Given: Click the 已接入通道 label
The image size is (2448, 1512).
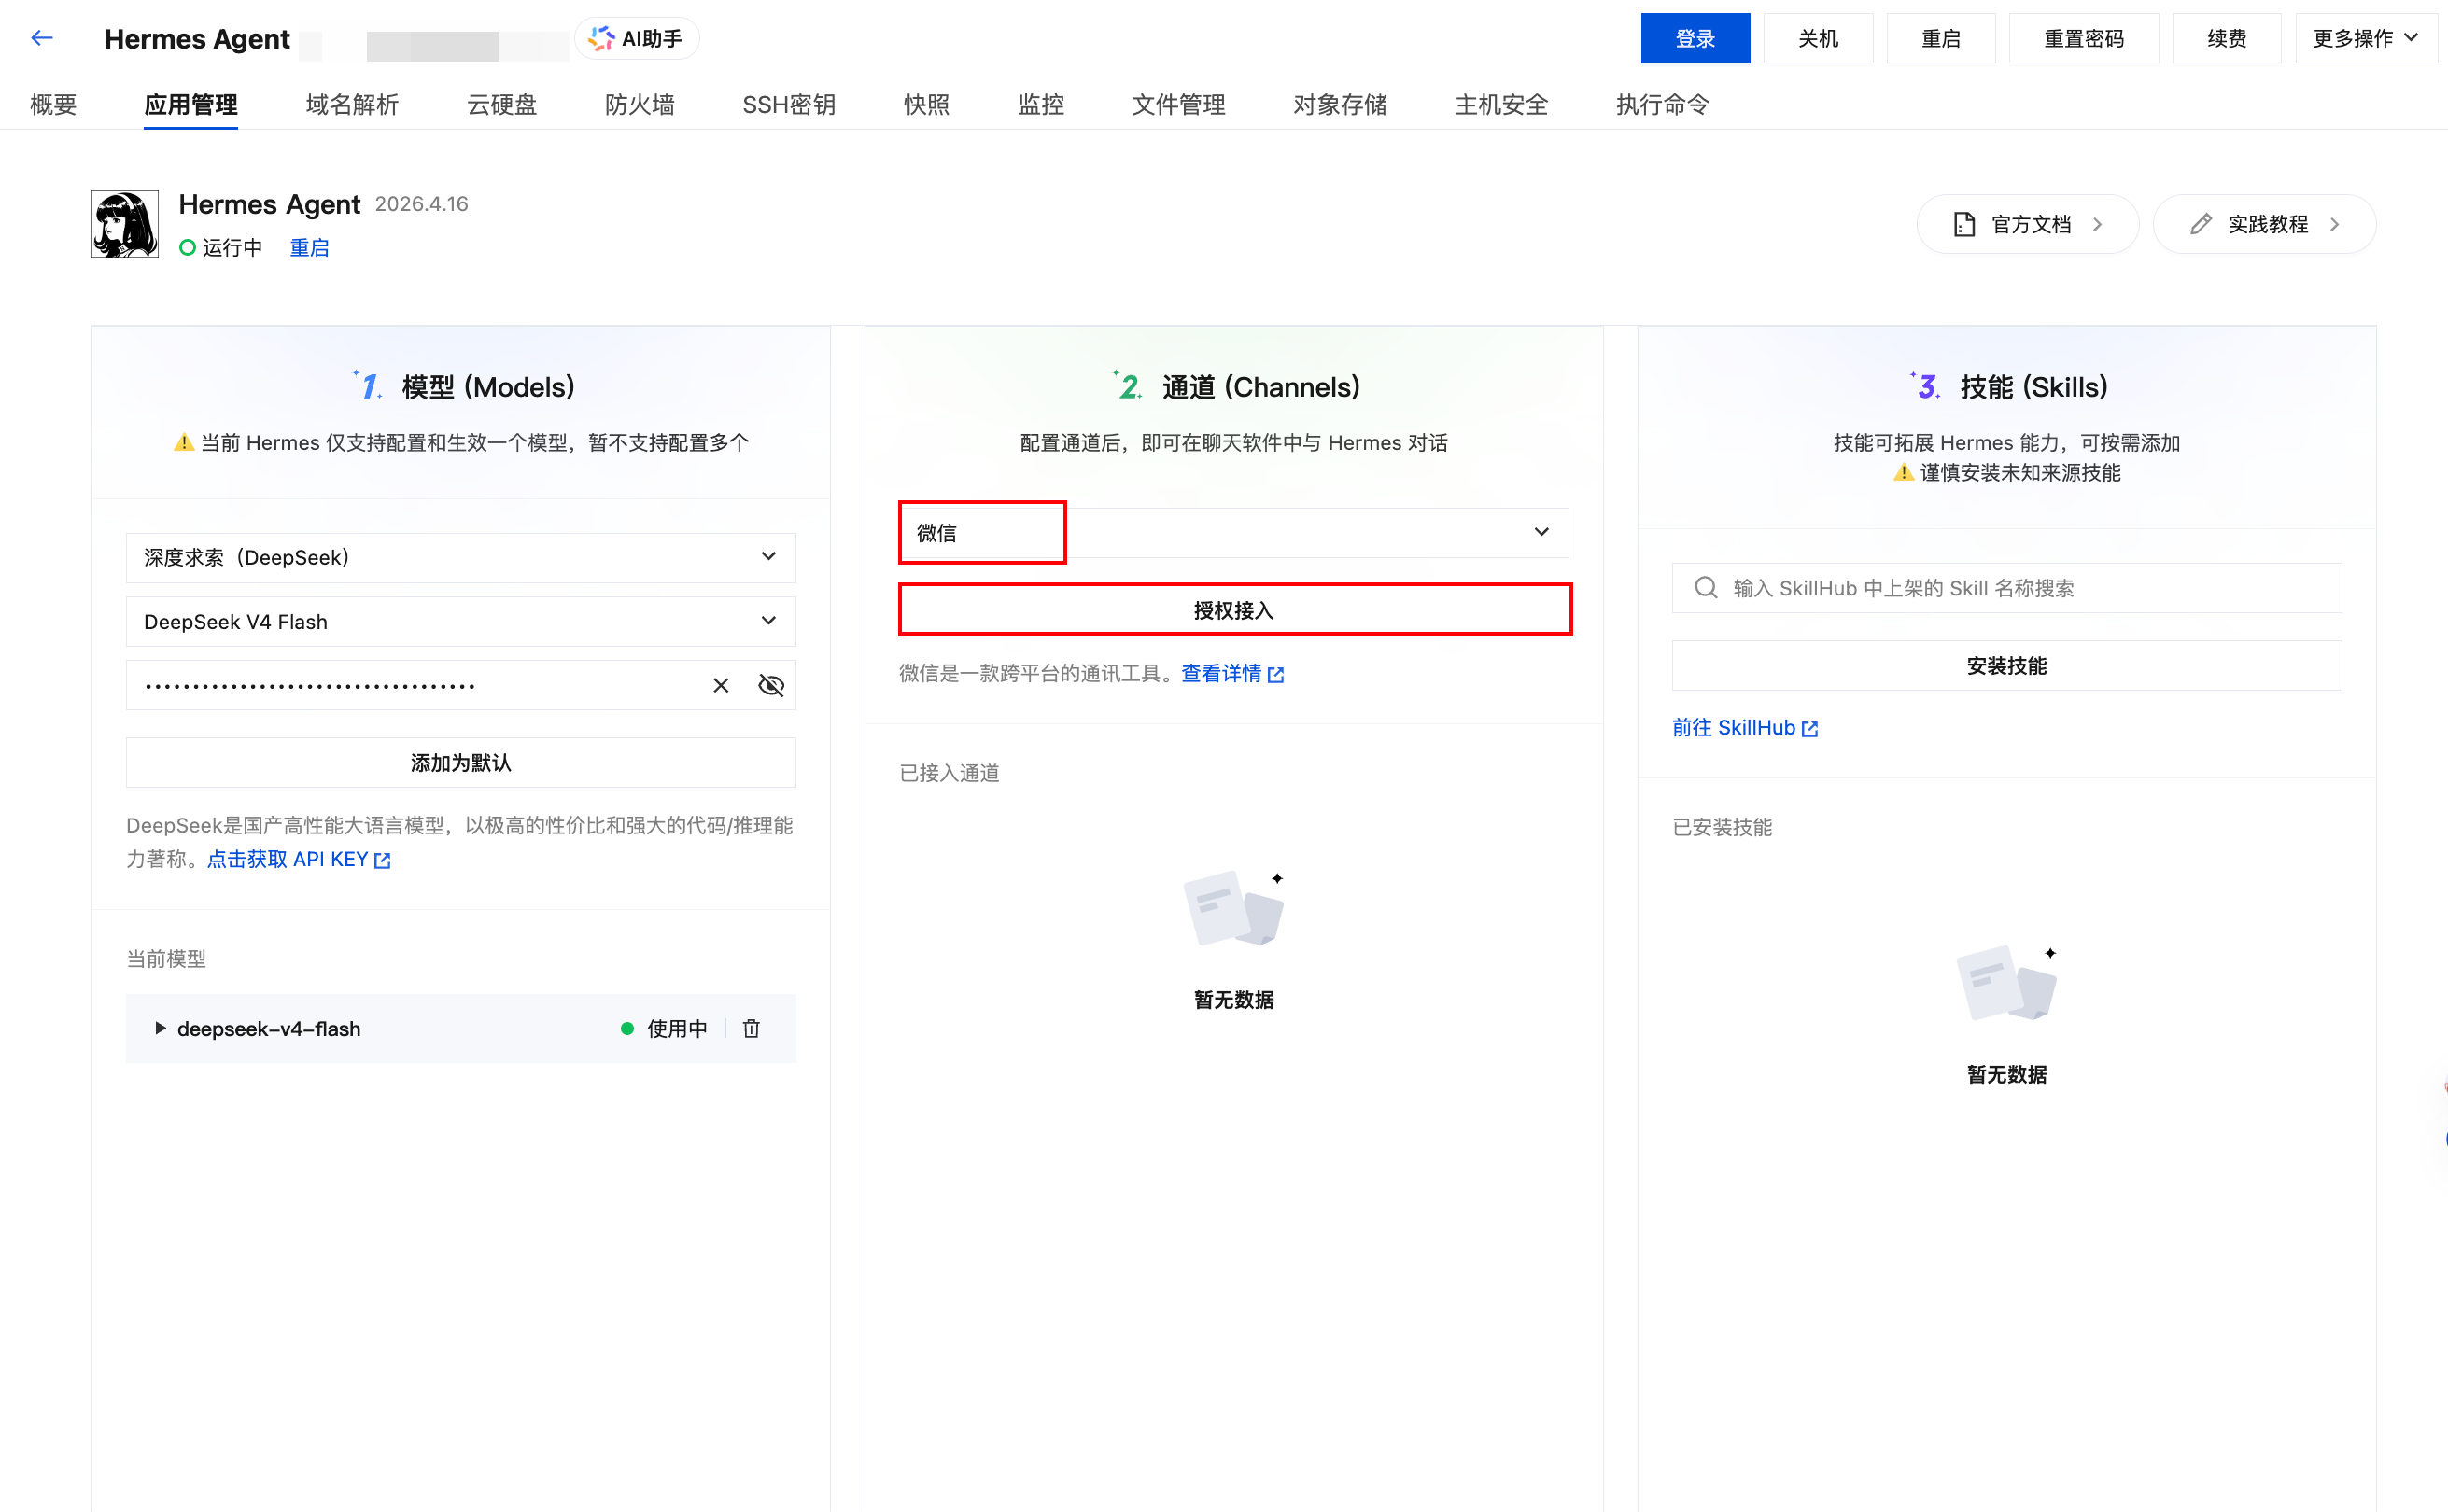Looking at the screenshot, I should click(x=949, y=773).
